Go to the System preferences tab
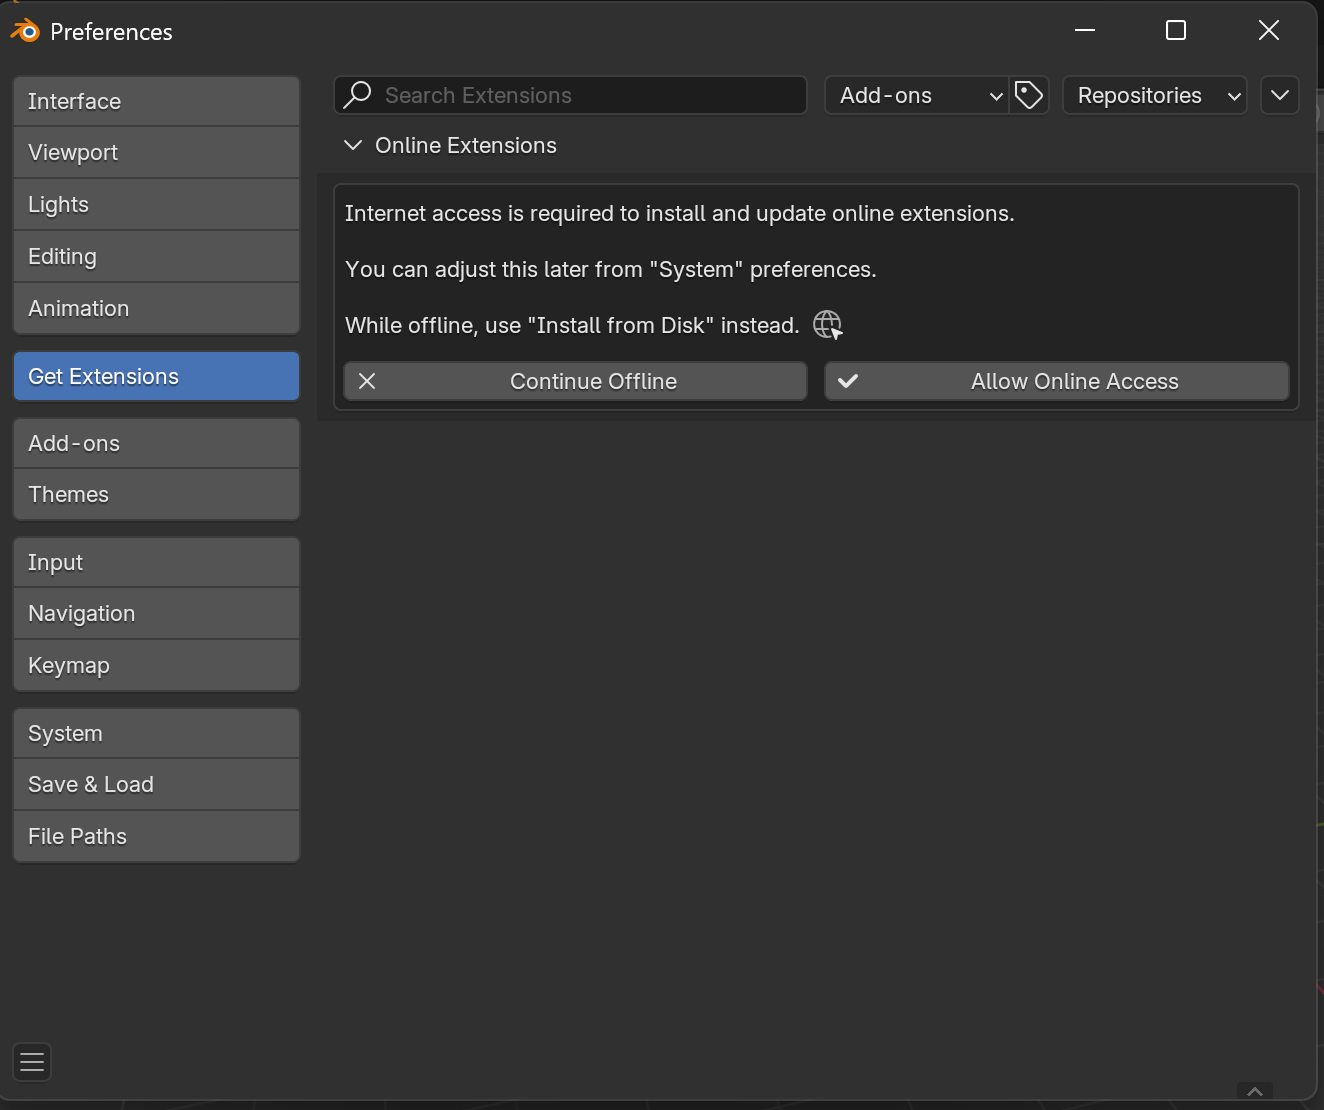 [x=156, y=733]
